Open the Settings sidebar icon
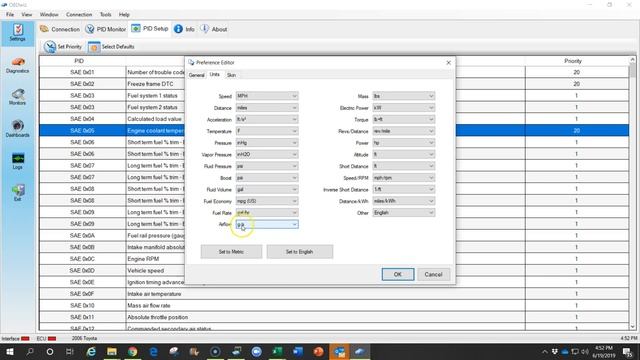 (x=18, y=33)
